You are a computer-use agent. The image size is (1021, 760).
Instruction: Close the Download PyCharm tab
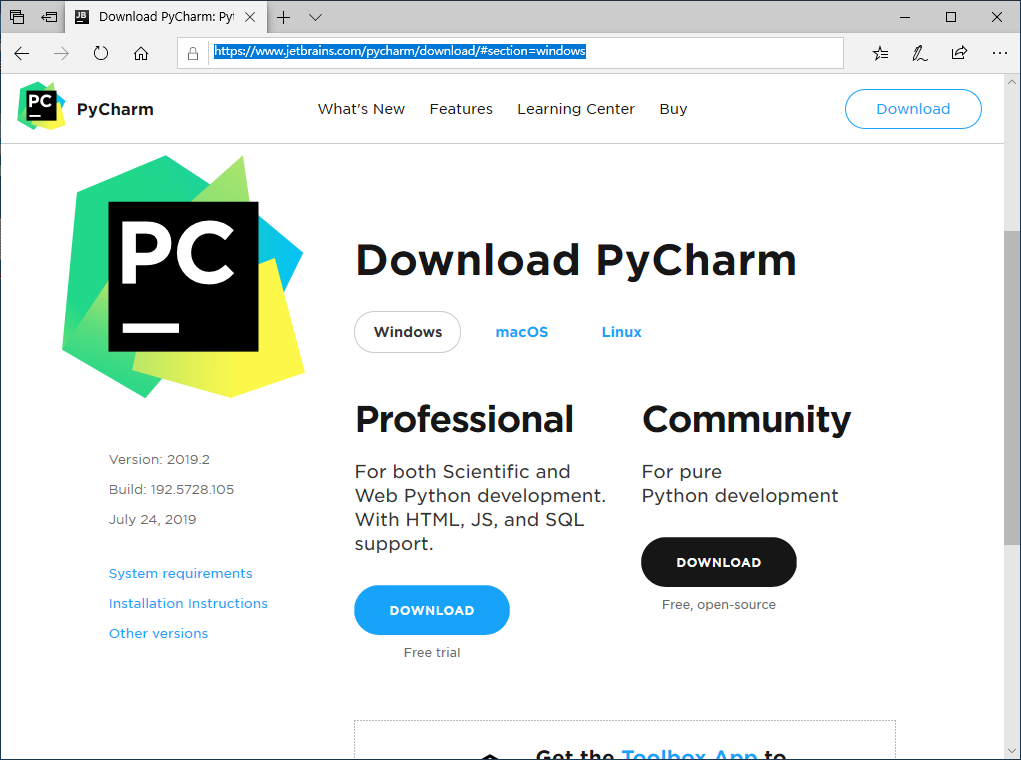tap(250, 17)
